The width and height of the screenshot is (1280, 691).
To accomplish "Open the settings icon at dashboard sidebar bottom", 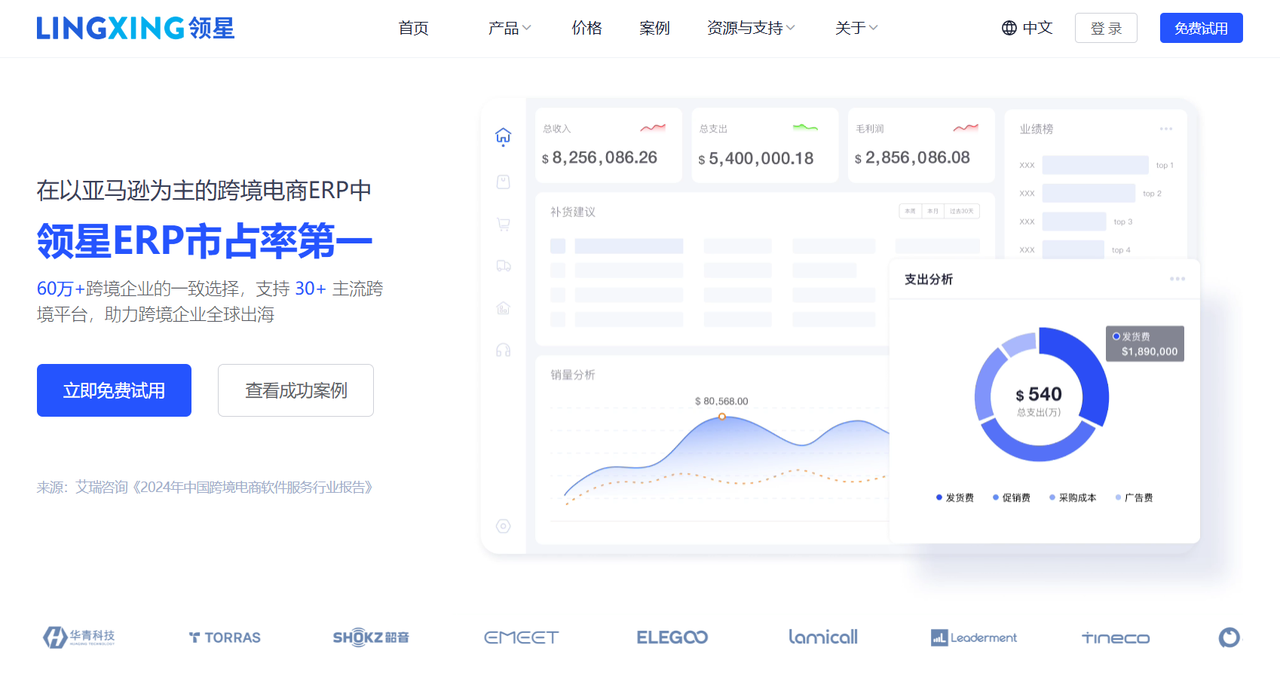I will (503, 526).
